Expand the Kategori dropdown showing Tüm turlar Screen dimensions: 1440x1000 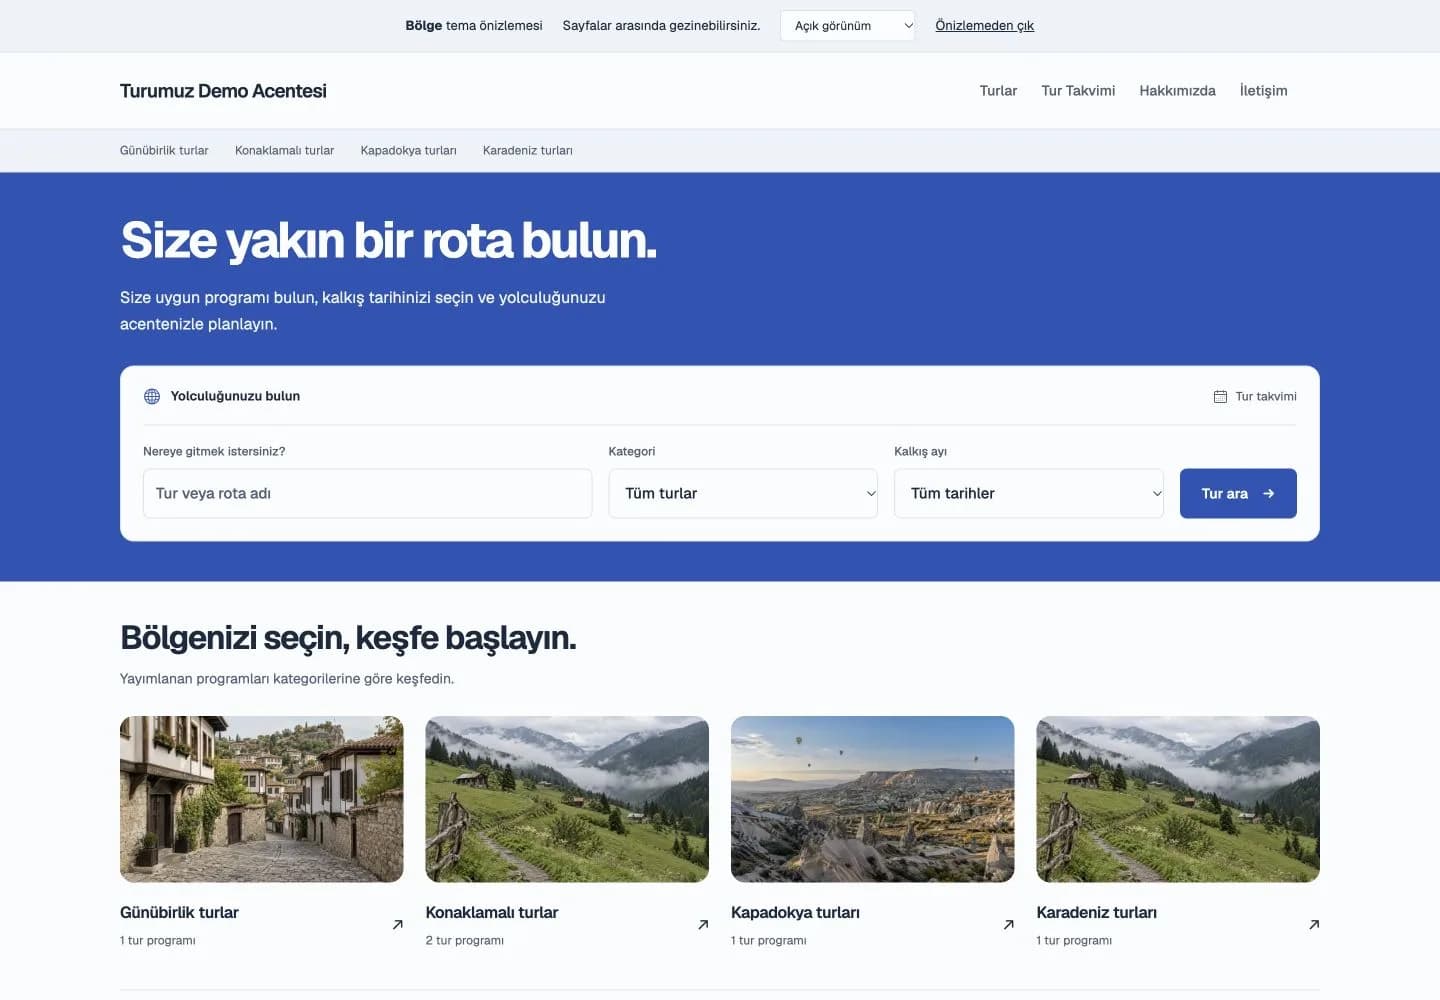[743, 494]
